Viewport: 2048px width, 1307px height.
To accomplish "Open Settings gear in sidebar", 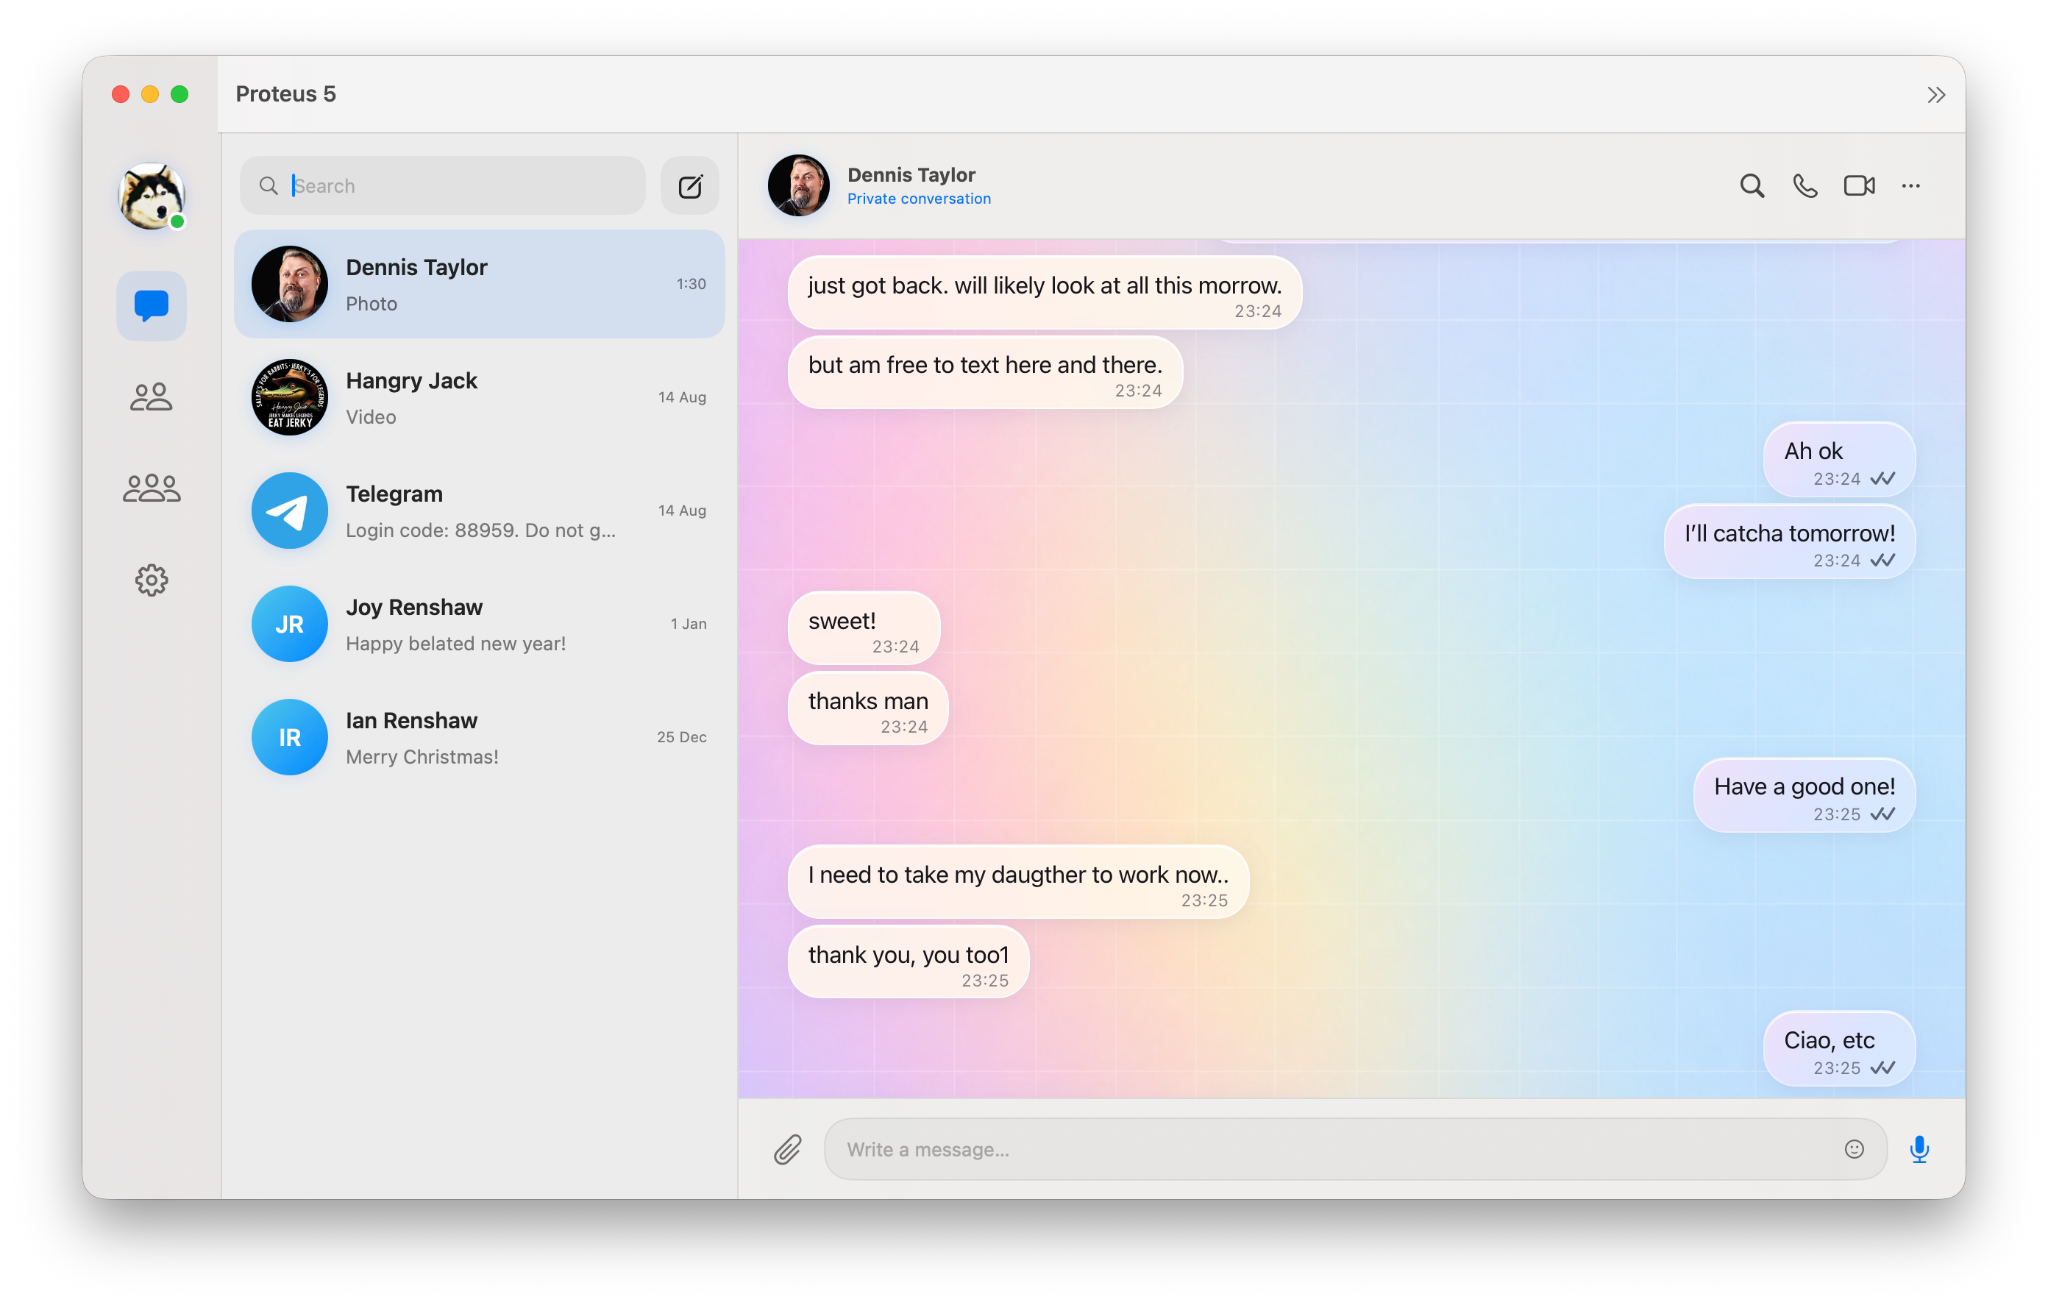I will click(151, 580).
